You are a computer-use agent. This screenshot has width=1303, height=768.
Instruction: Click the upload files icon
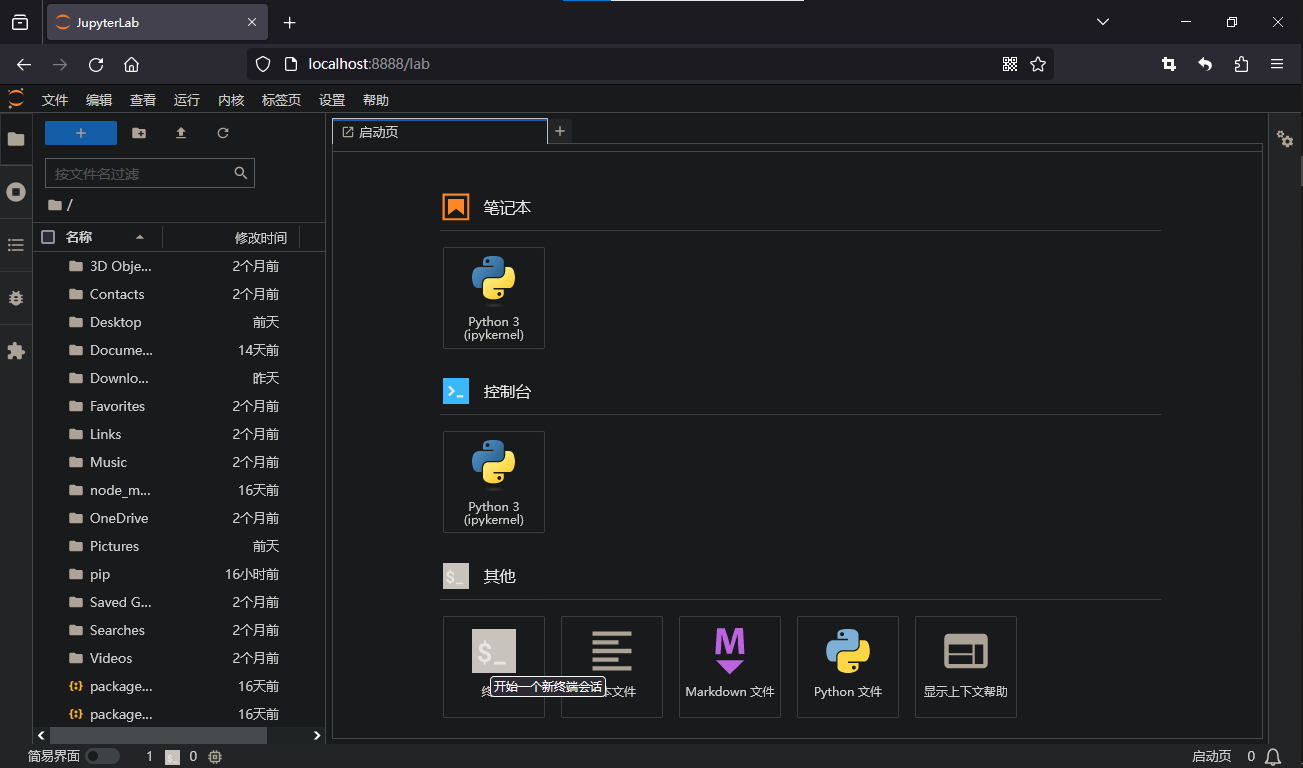point(181,133)
